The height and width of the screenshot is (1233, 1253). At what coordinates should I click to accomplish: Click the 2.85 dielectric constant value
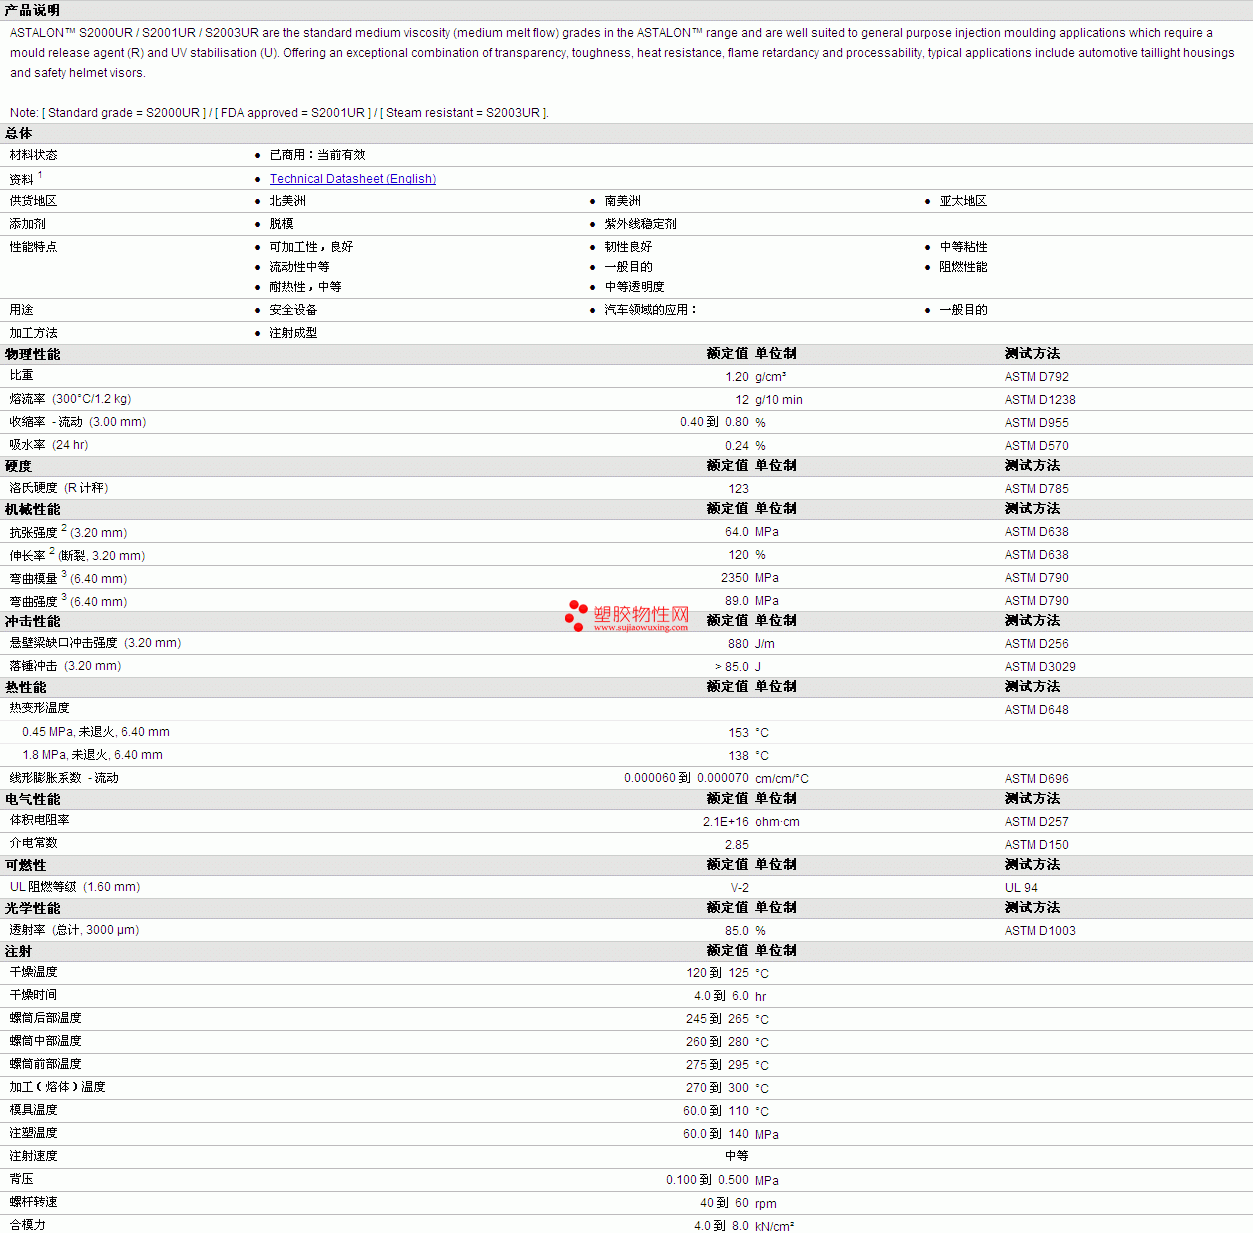737,845
